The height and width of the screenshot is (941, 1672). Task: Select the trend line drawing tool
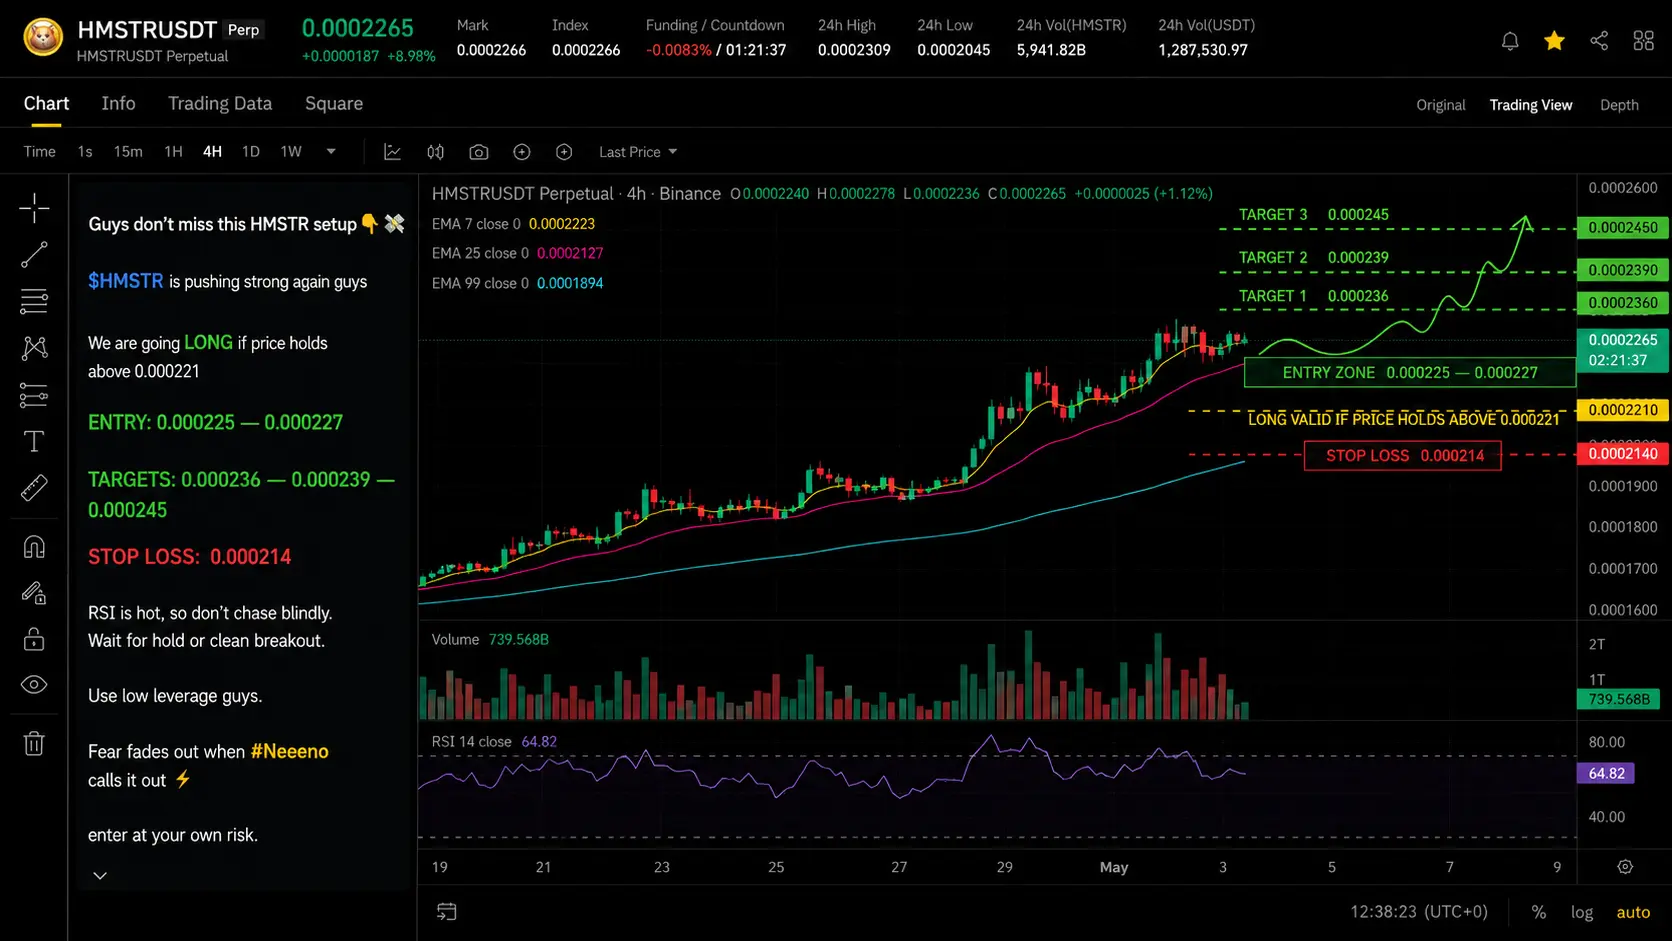click(34, 255)
